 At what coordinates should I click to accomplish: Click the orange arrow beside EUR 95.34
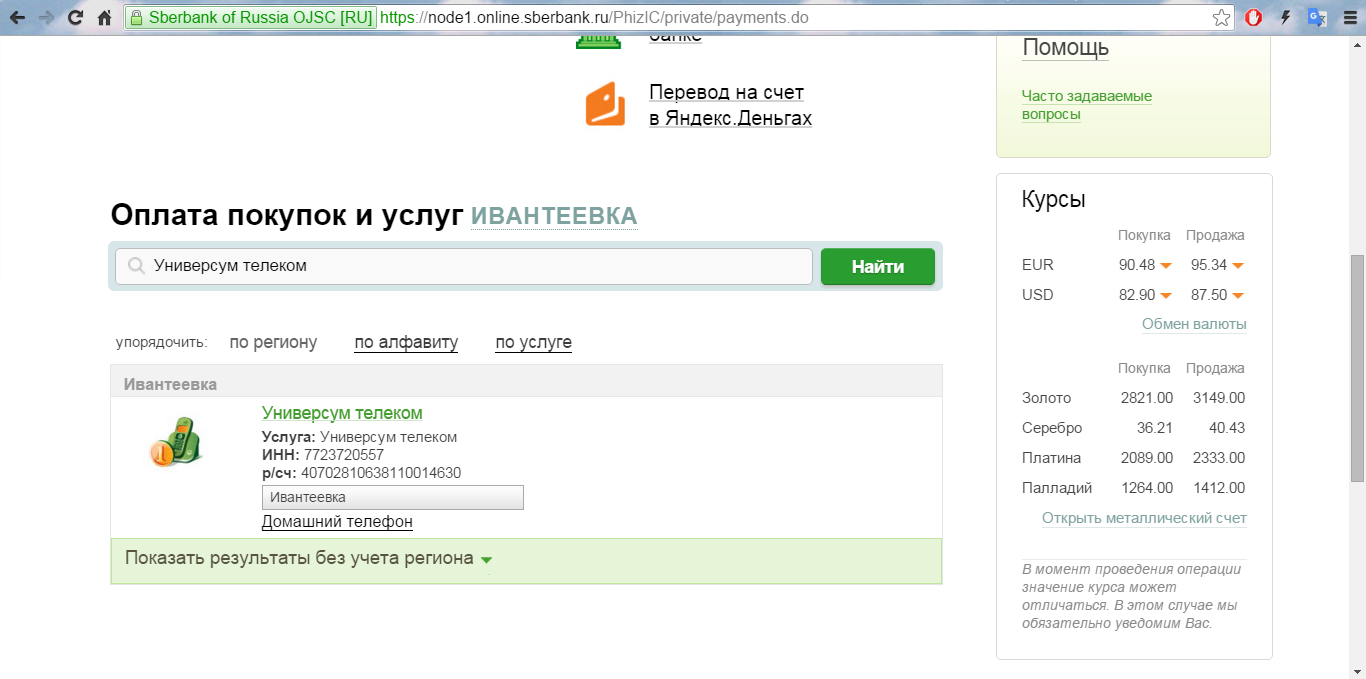click(1238, 266)
